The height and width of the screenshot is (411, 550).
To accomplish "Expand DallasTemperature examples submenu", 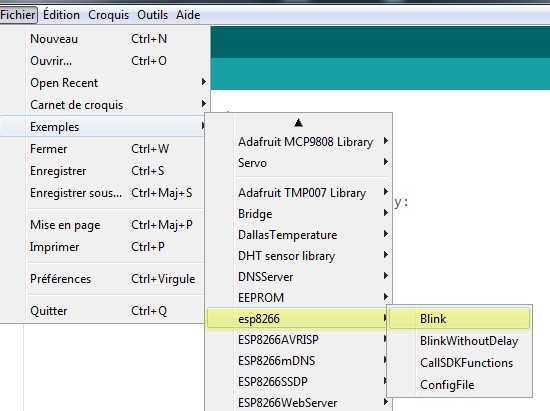I will click(299, 235).
